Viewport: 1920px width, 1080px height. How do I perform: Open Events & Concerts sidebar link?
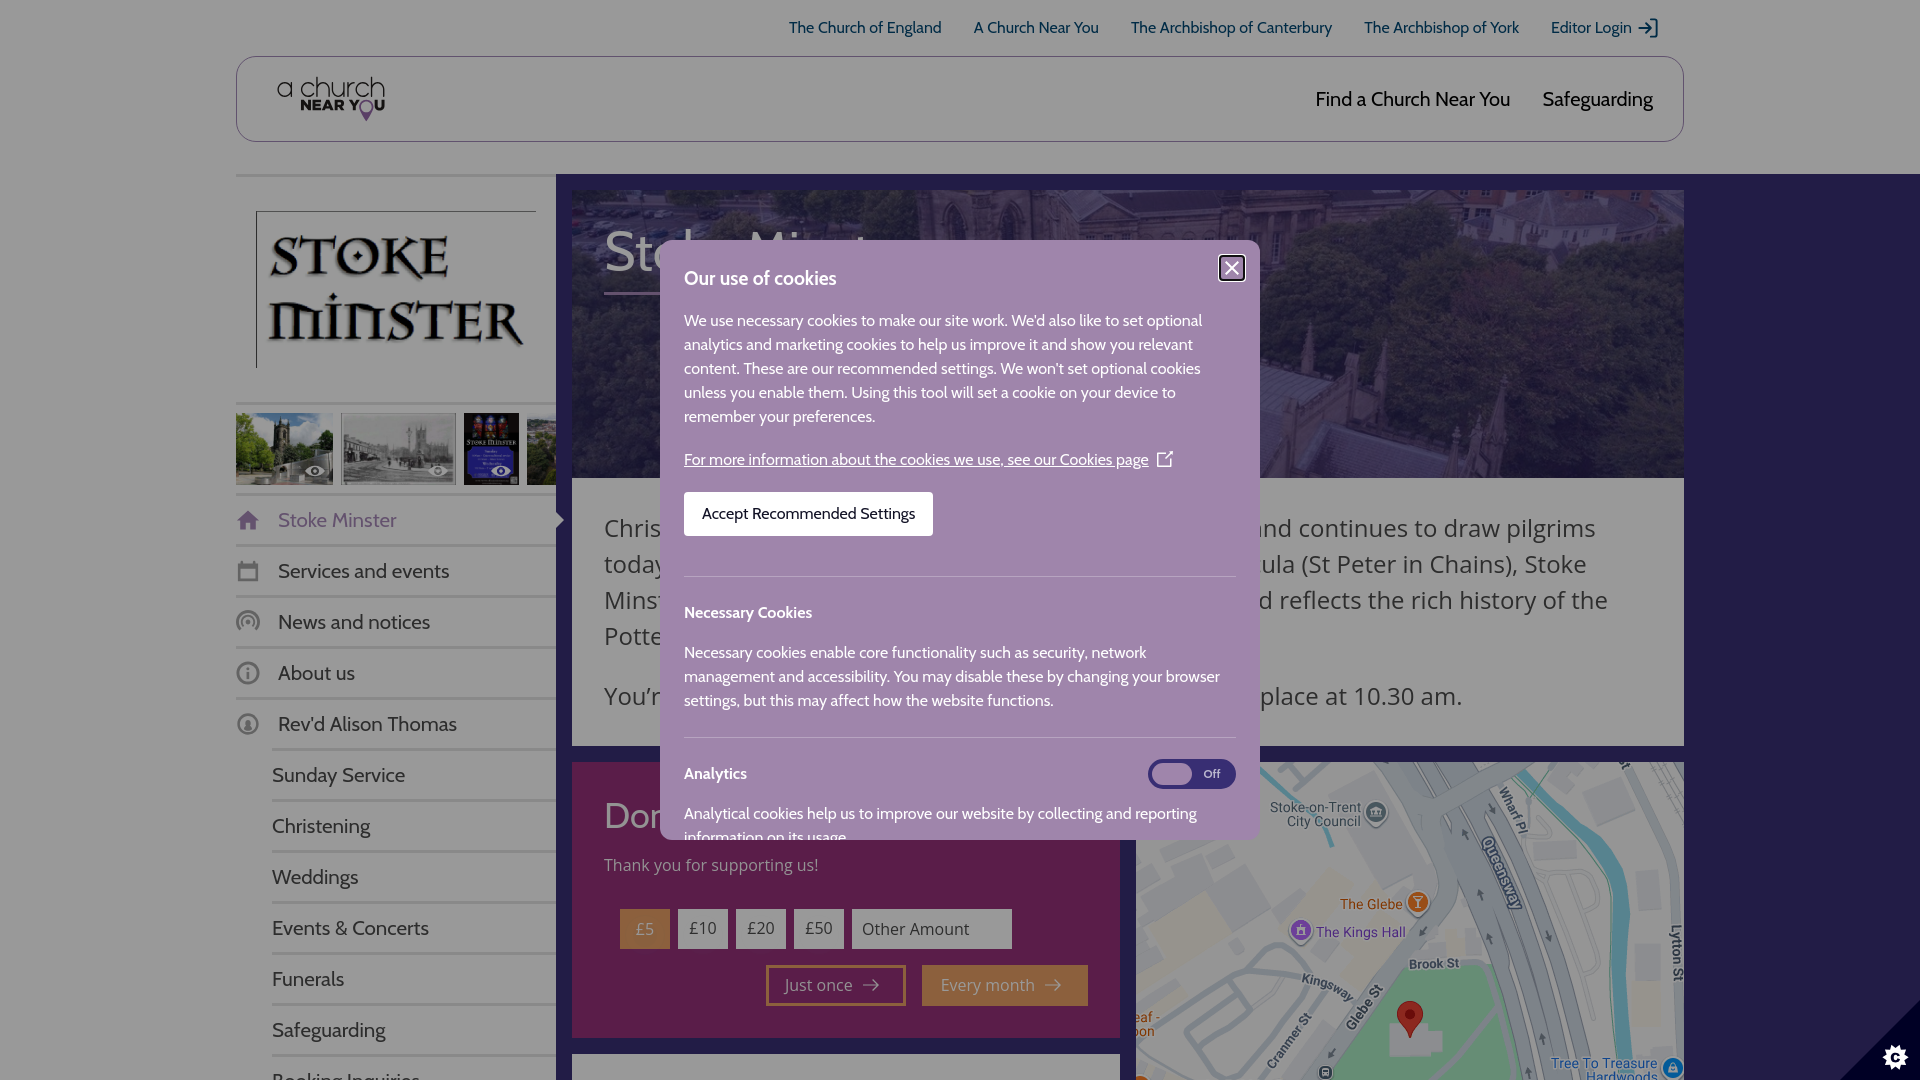point(414,928)
